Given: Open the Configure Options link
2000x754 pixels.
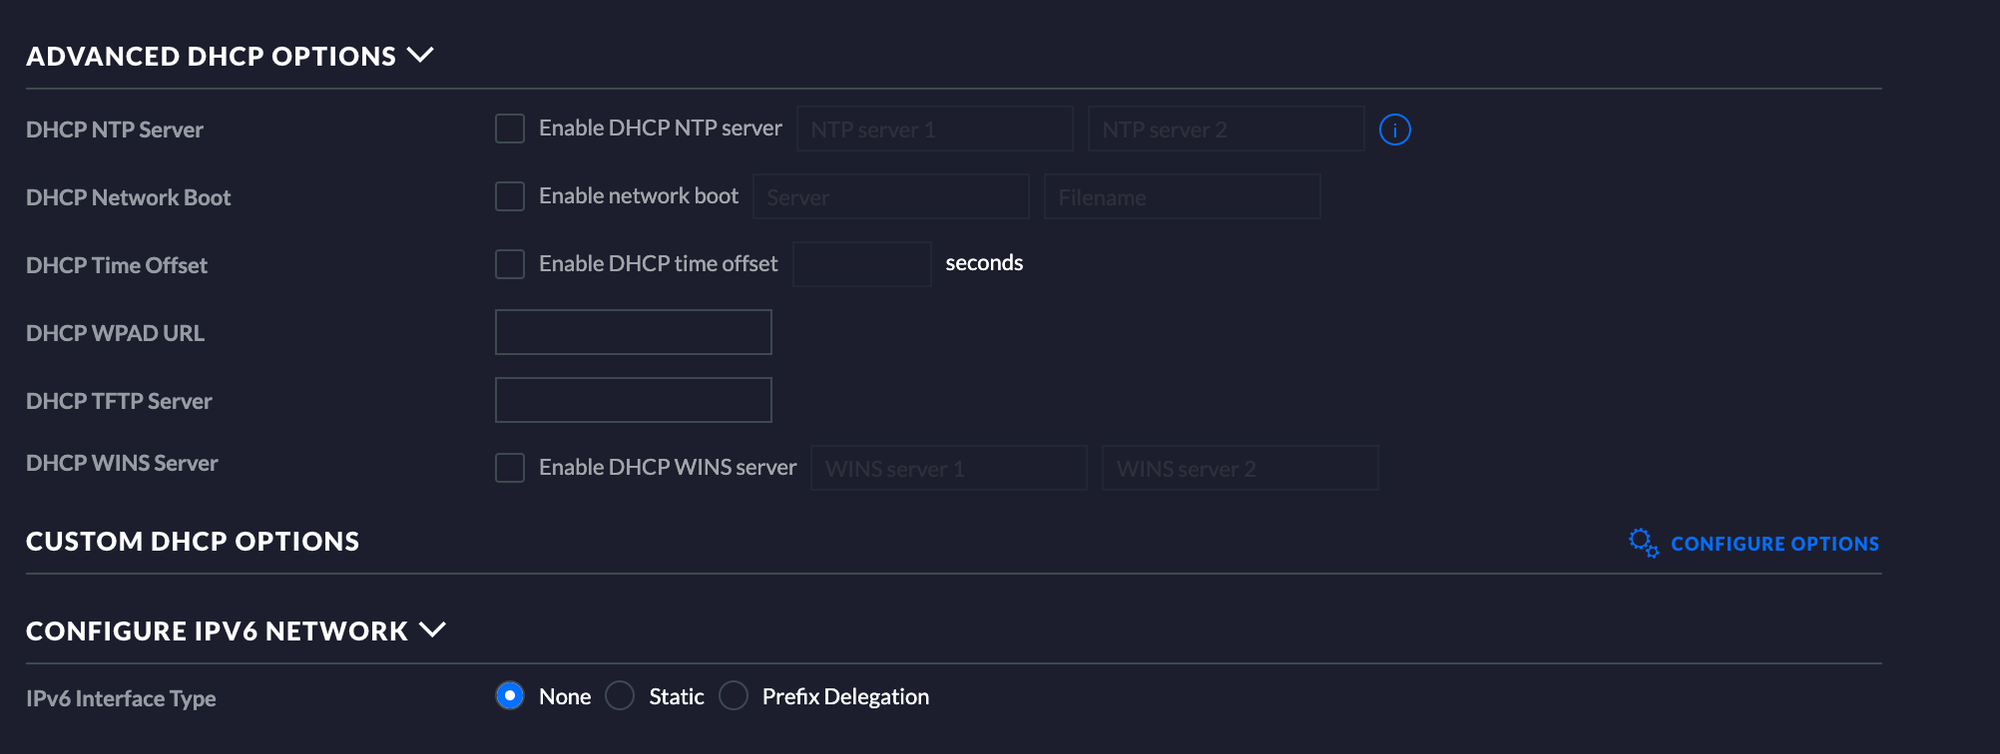Looking at the screenshot, I should 1774,544.
